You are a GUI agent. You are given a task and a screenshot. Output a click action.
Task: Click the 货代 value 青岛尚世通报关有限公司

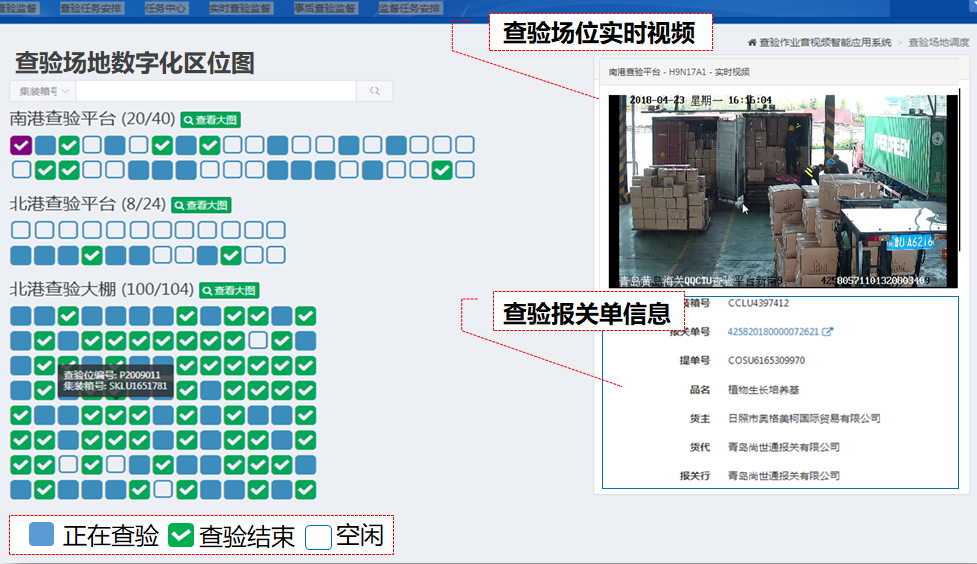point(784,447)
